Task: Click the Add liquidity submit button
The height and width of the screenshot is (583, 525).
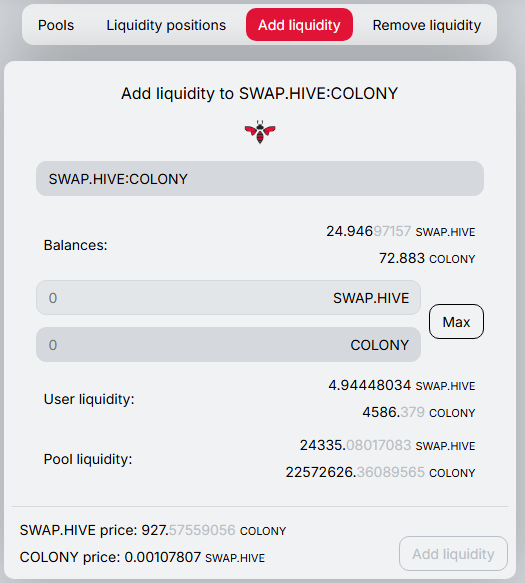Action: [x=453, y=554]
